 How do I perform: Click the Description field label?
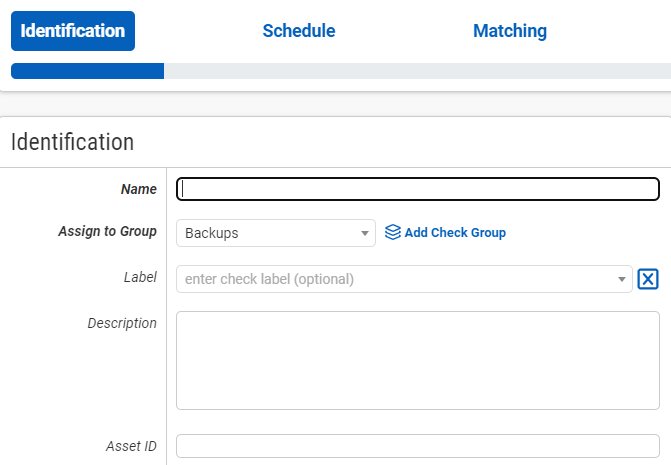pyautogui.click(x=122, y=323)
